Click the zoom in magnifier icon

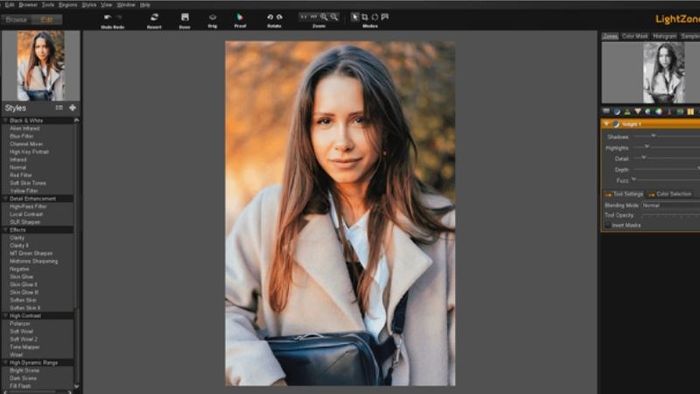click(324, 17)
